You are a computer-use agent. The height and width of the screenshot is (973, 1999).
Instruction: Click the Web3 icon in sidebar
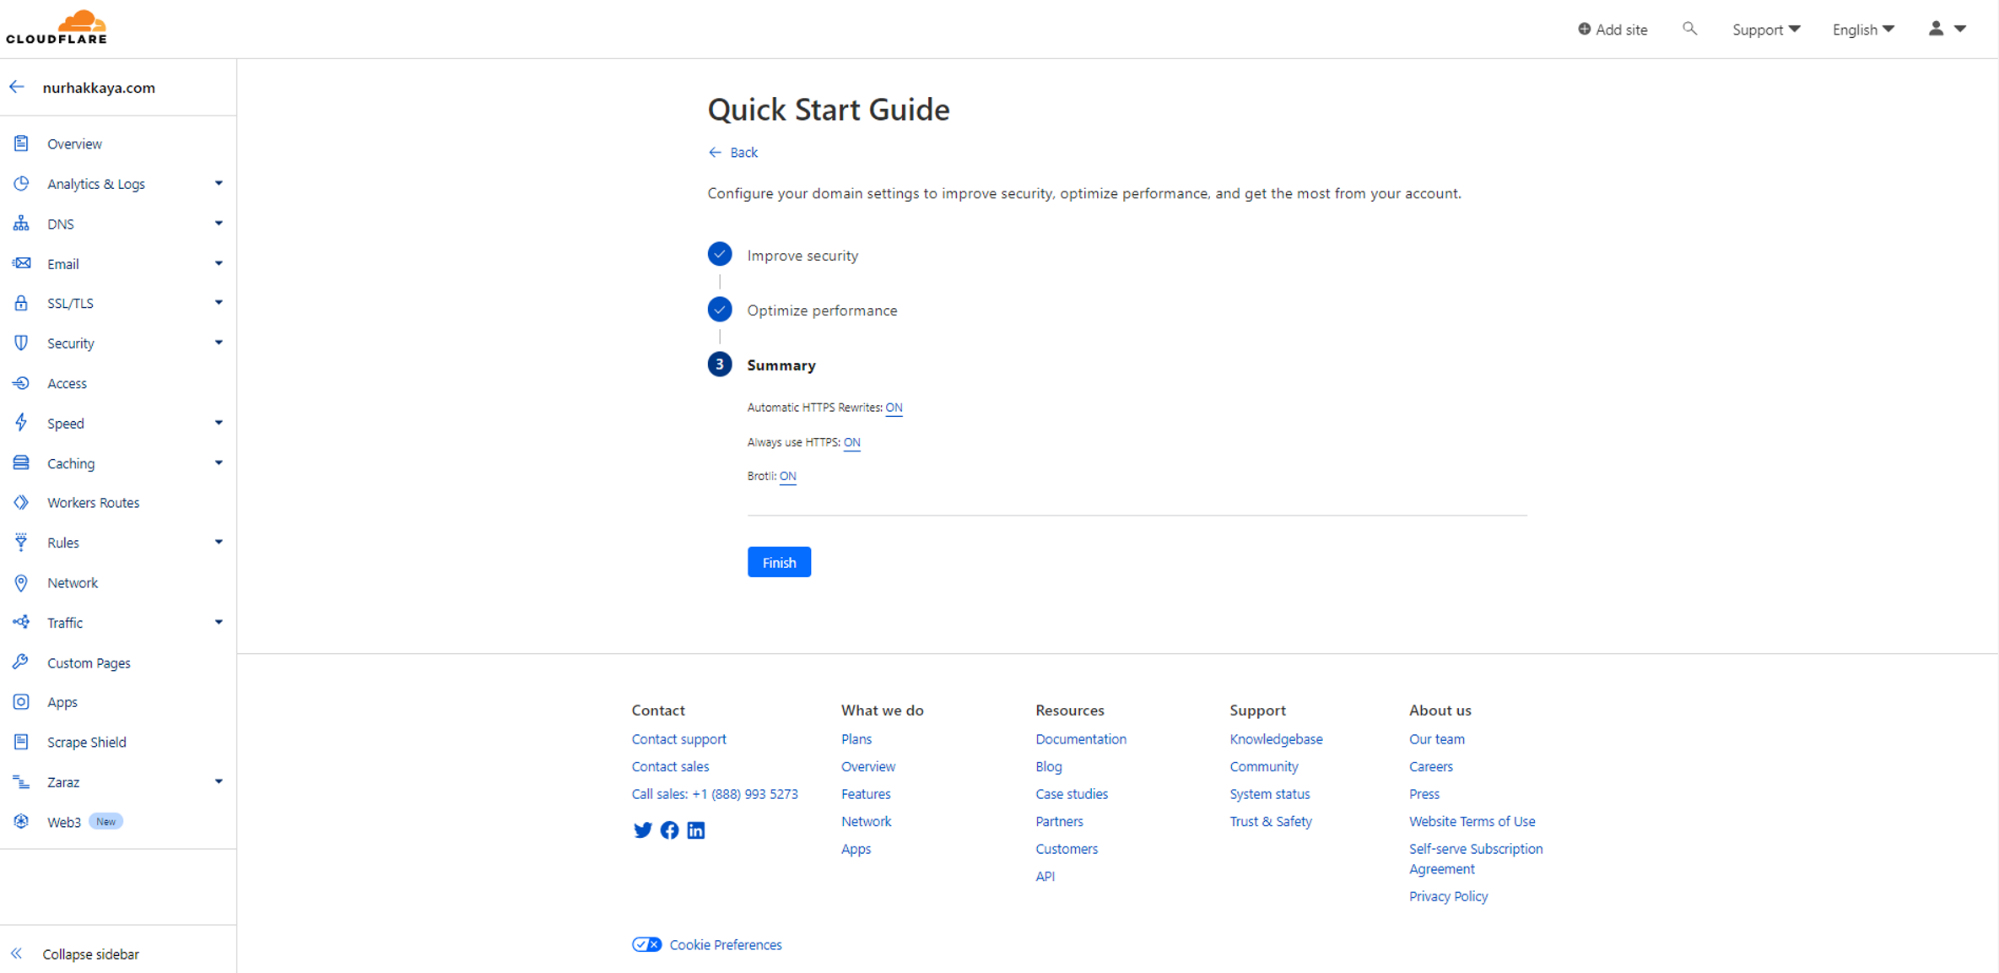(21, 822)
